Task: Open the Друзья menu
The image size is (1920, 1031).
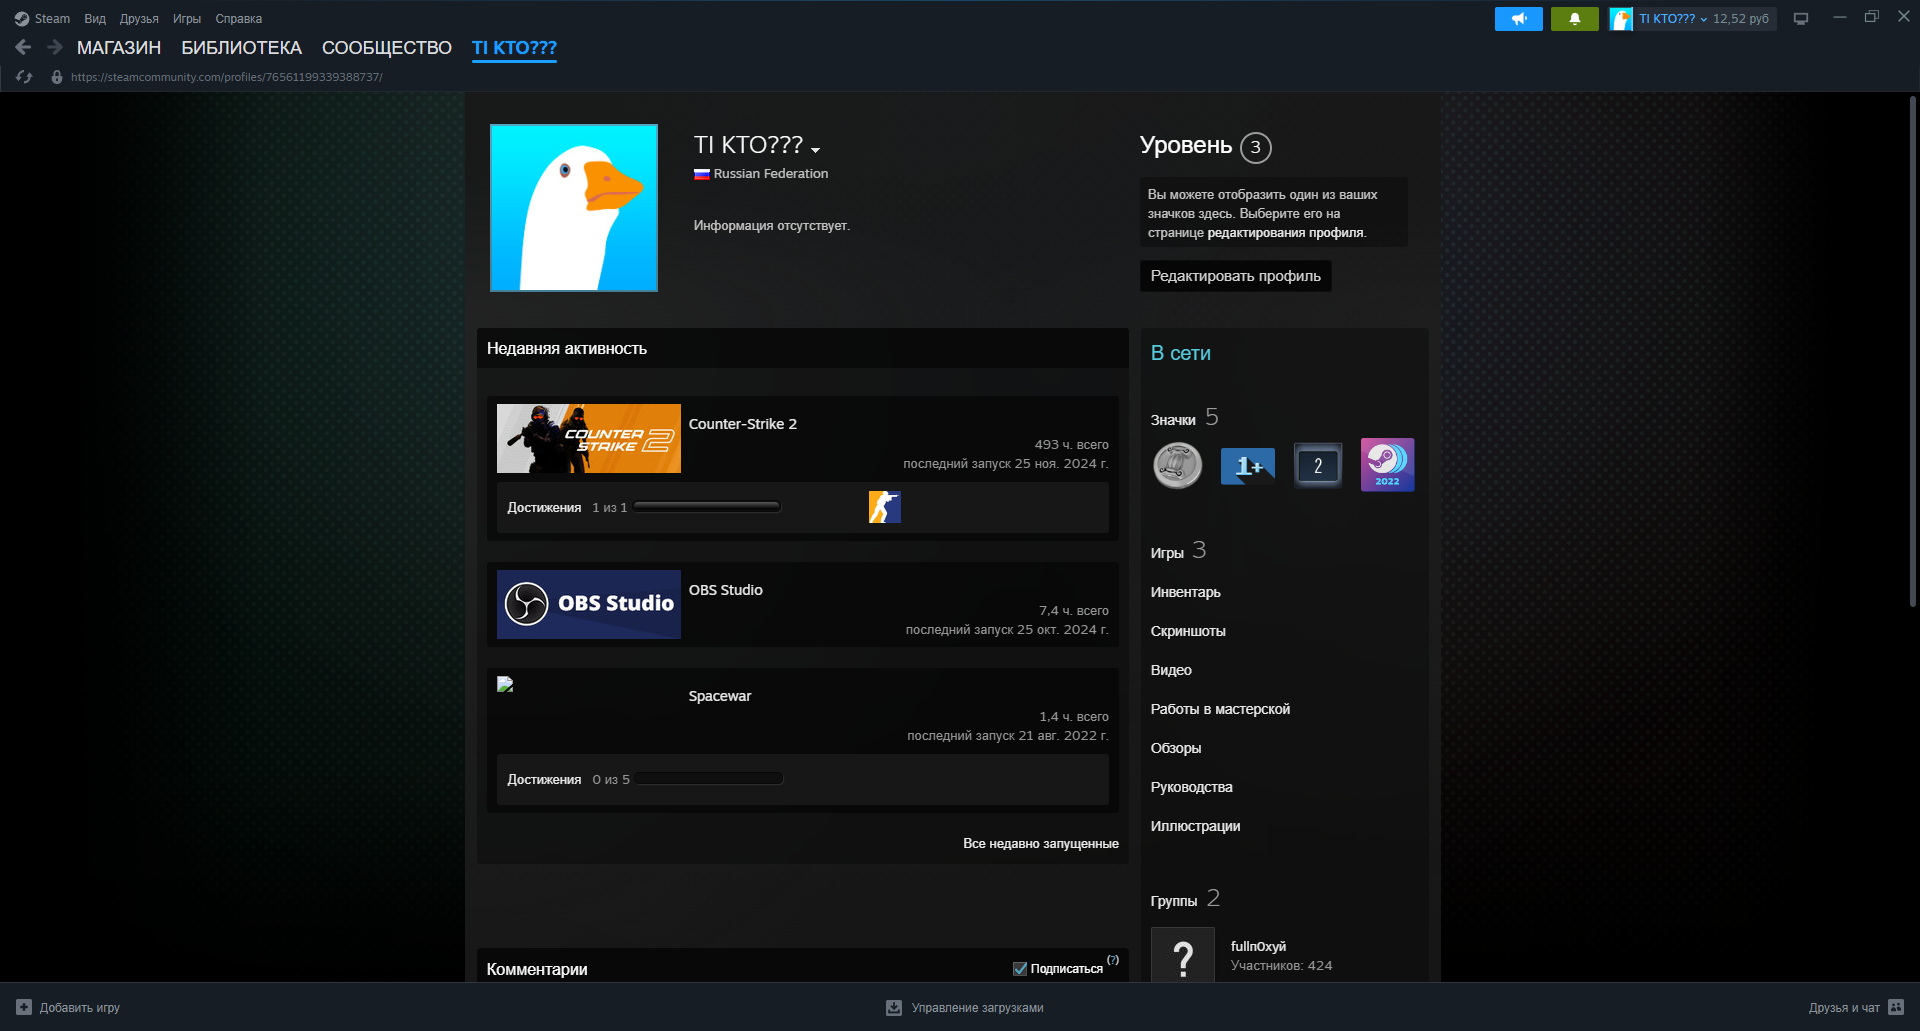Action: pyautogui.click(x=139, y=19)
